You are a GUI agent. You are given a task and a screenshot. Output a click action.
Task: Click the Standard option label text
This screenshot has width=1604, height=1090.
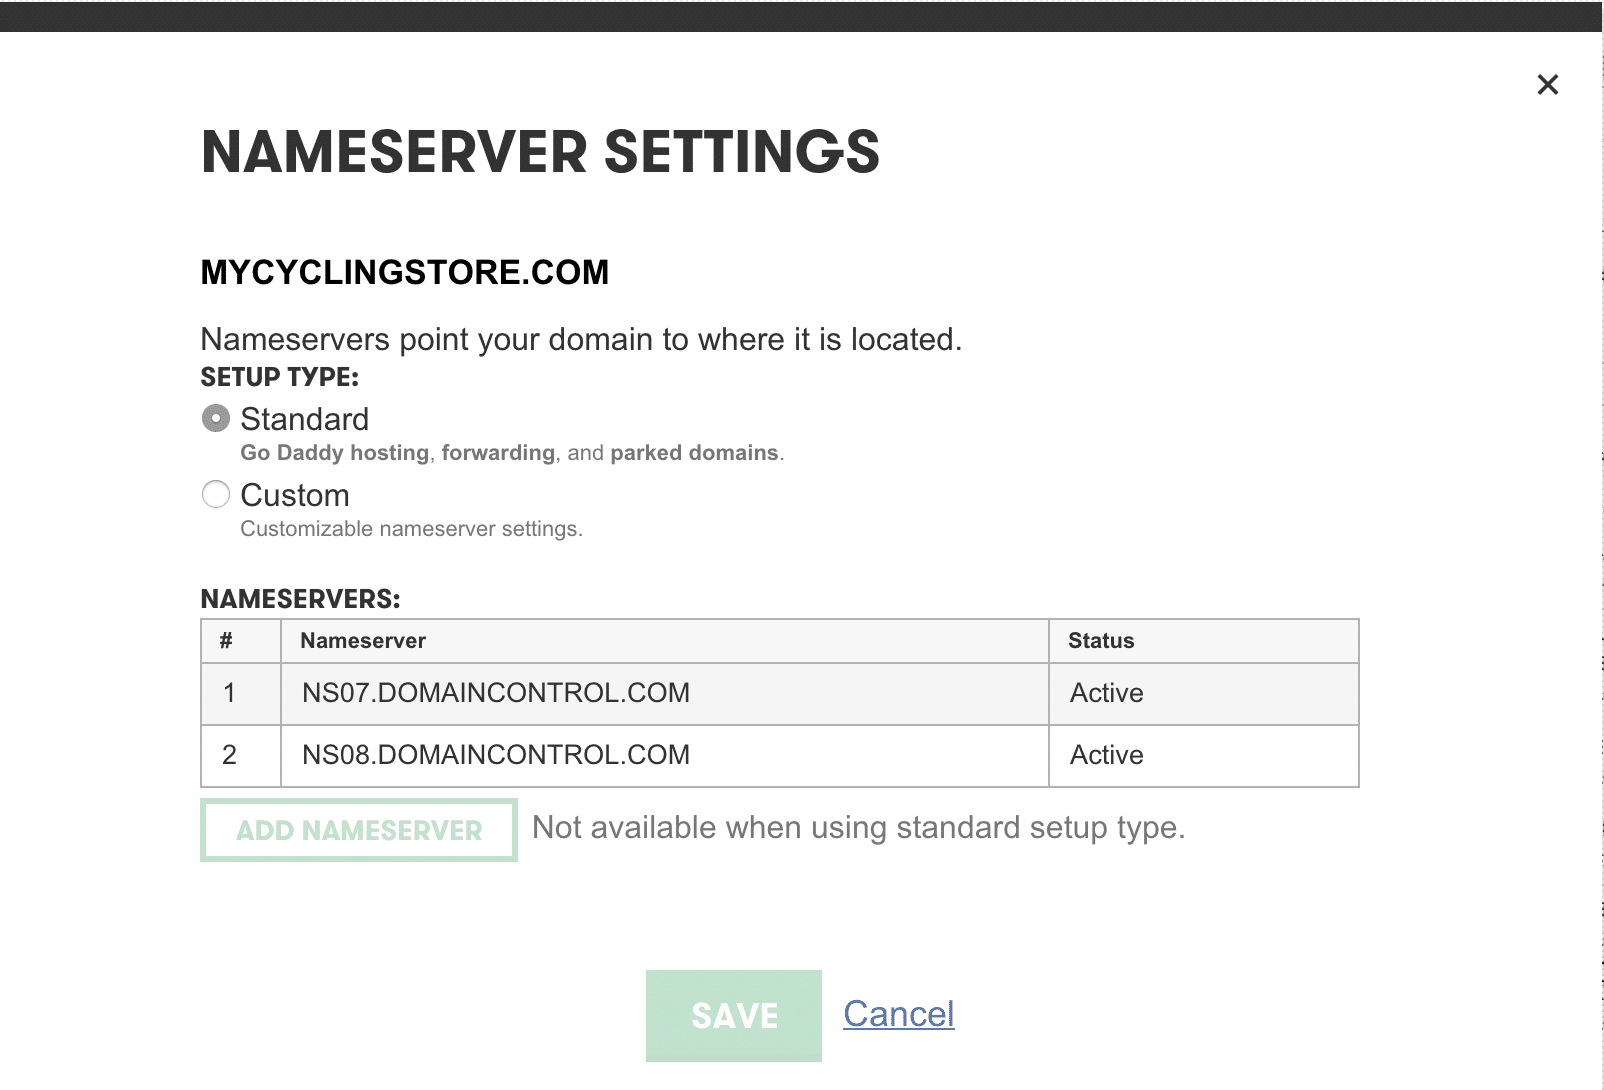click(304, 419)
